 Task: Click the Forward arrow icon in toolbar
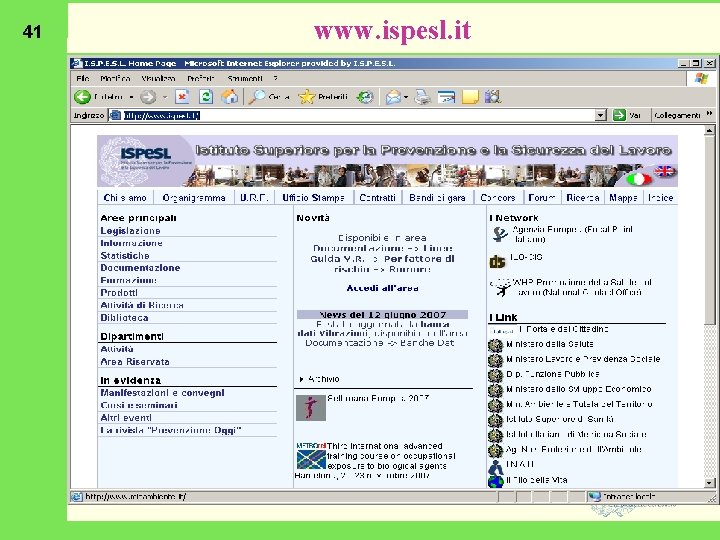[x=148, y=97]
